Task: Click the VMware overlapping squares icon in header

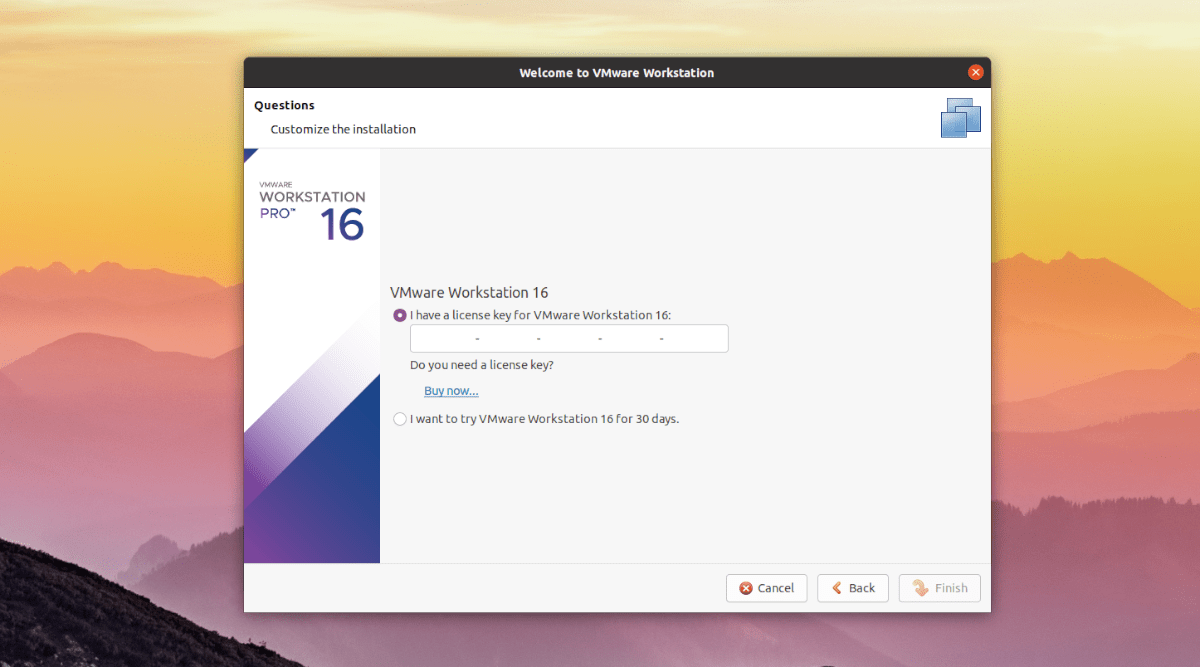Action: tap(961, 118)
